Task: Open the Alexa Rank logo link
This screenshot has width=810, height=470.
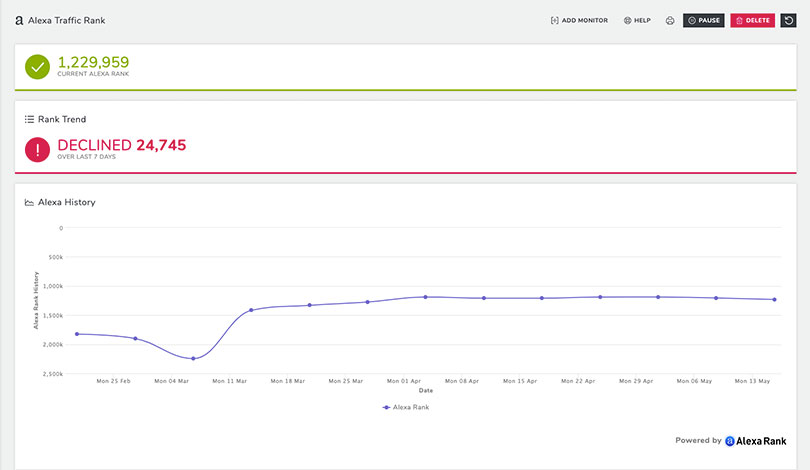Action: tap(756, 441)
